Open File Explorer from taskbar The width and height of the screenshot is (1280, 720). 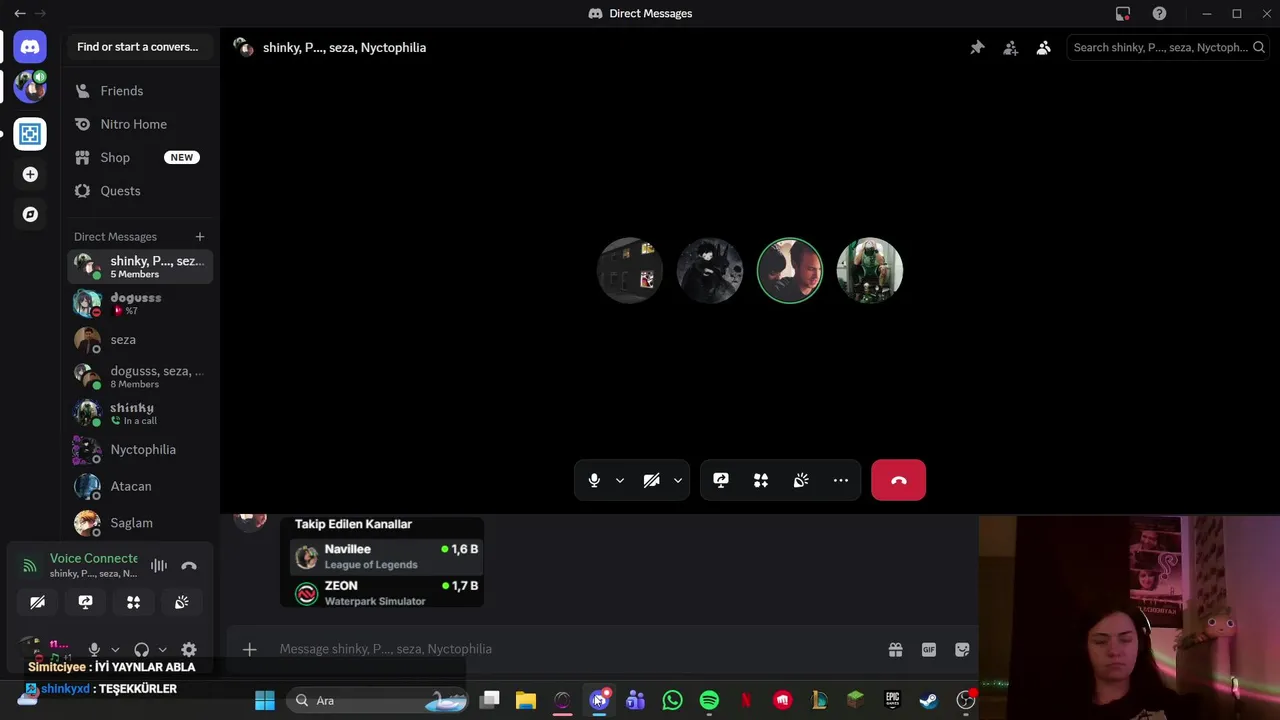526,701
